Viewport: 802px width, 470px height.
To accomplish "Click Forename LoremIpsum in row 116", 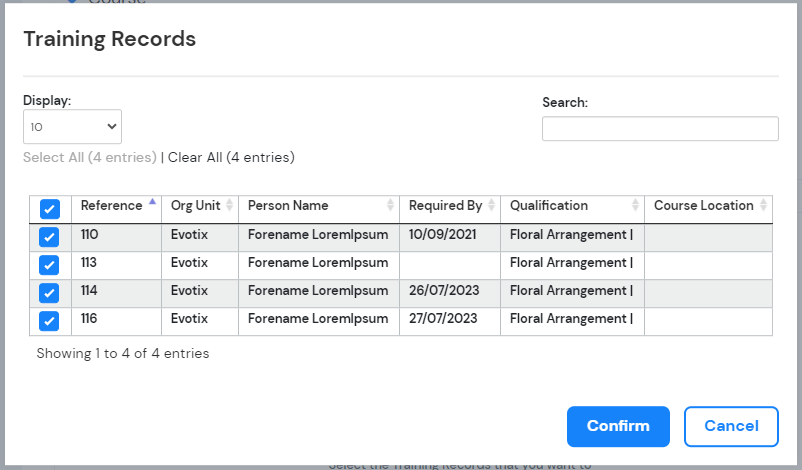I will click(318, 319).
